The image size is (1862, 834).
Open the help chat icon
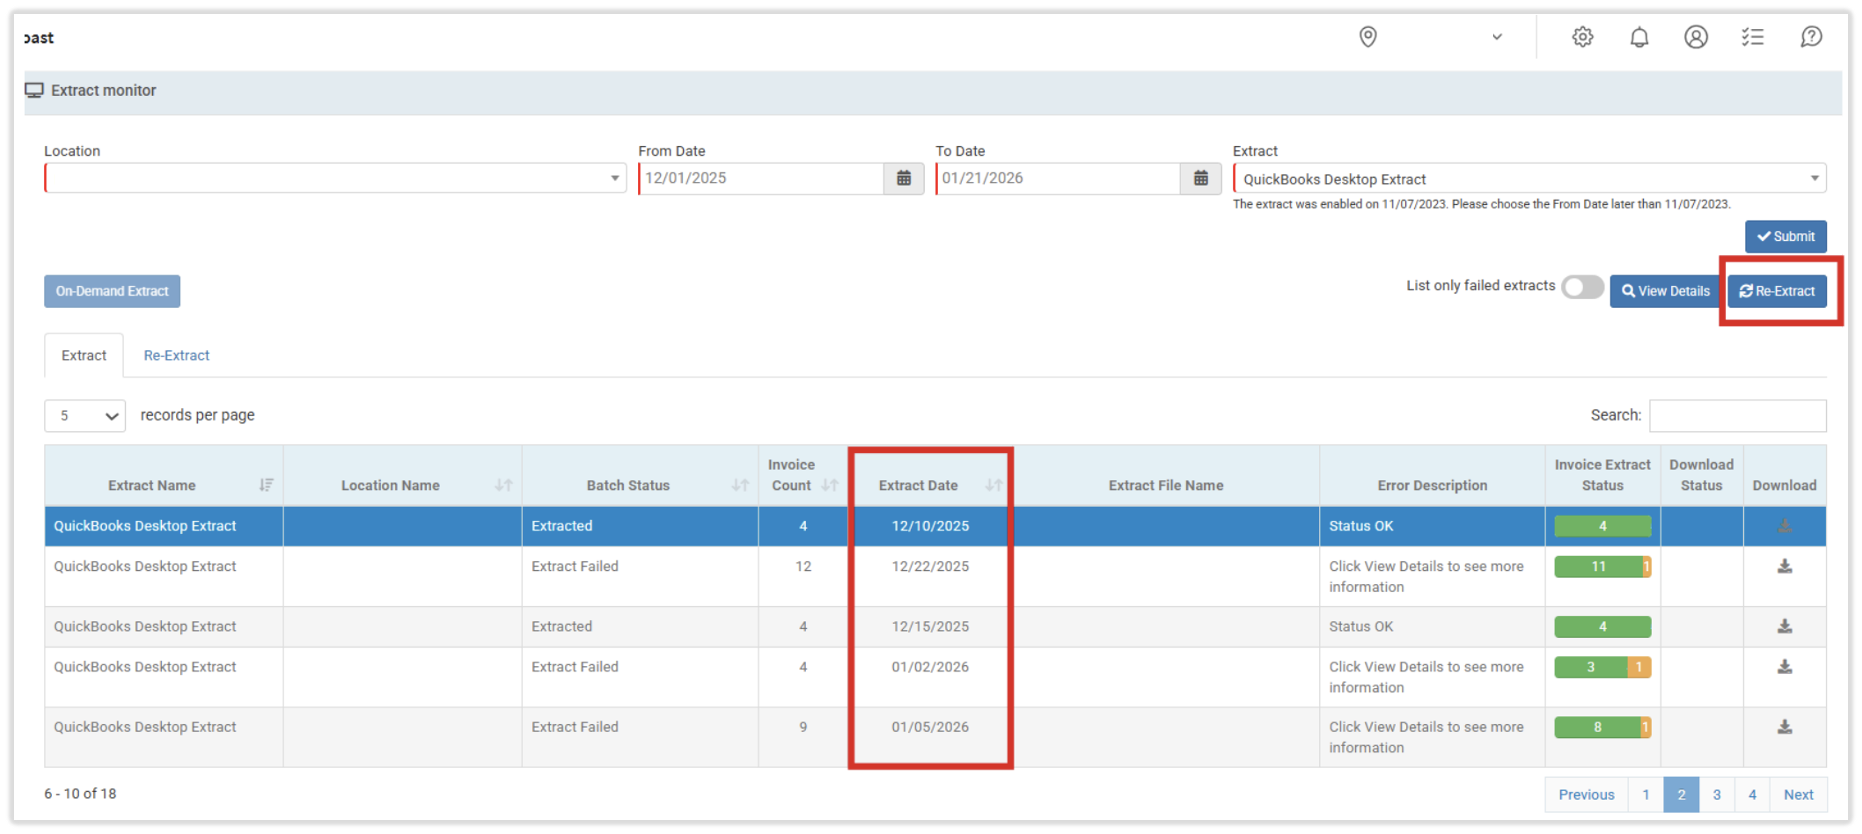[x=1810, y=37]
